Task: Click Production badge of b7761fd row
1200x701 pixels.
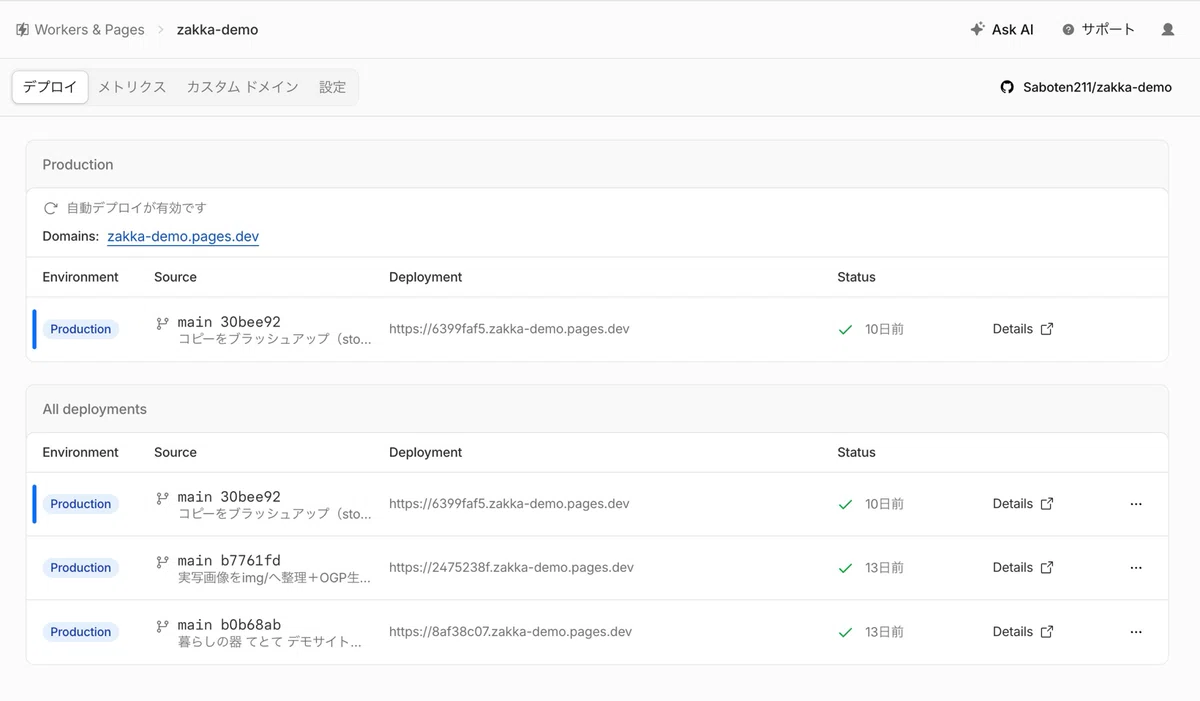Action: click(x=80, y=568)
